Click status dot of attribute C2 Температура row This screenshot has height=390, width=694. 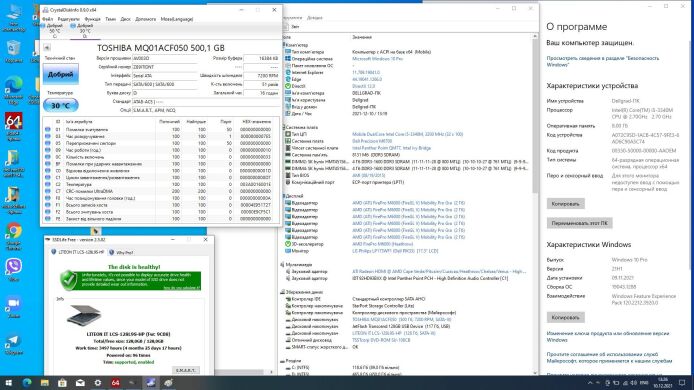click(48, 185)
